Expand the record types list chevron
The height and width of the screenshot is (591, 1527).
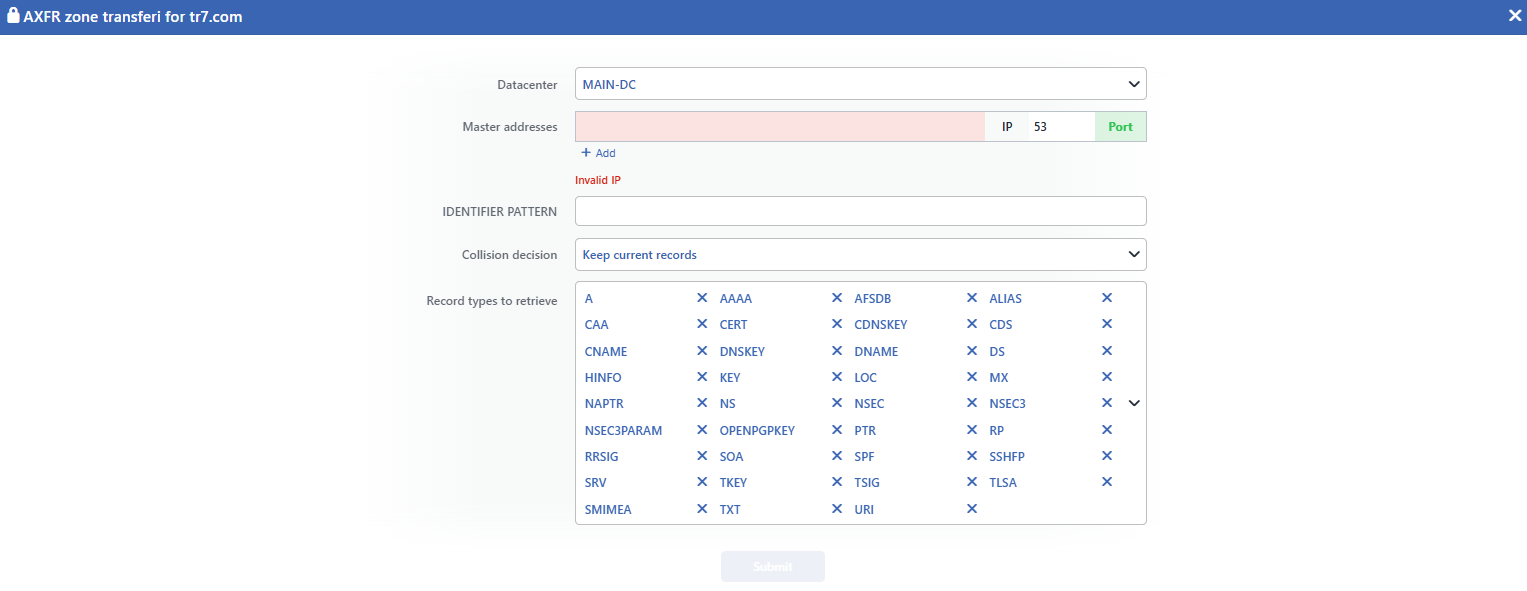(x=1134, y=403)
